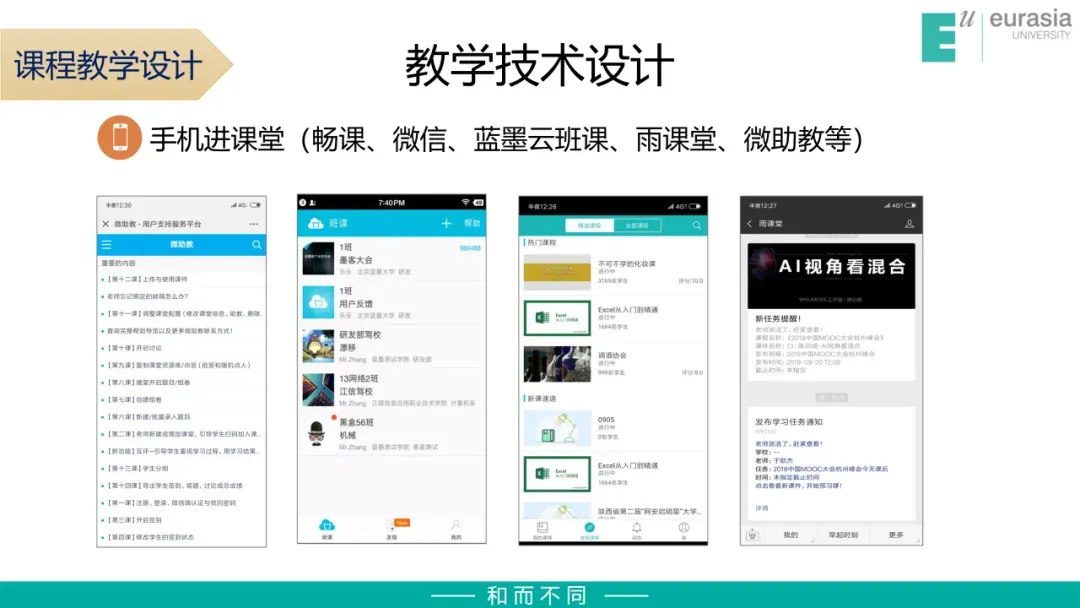Open 我的 menu in 雨课堂 bottom bar
Screen dimensions: 1080x608
point(791,535)
